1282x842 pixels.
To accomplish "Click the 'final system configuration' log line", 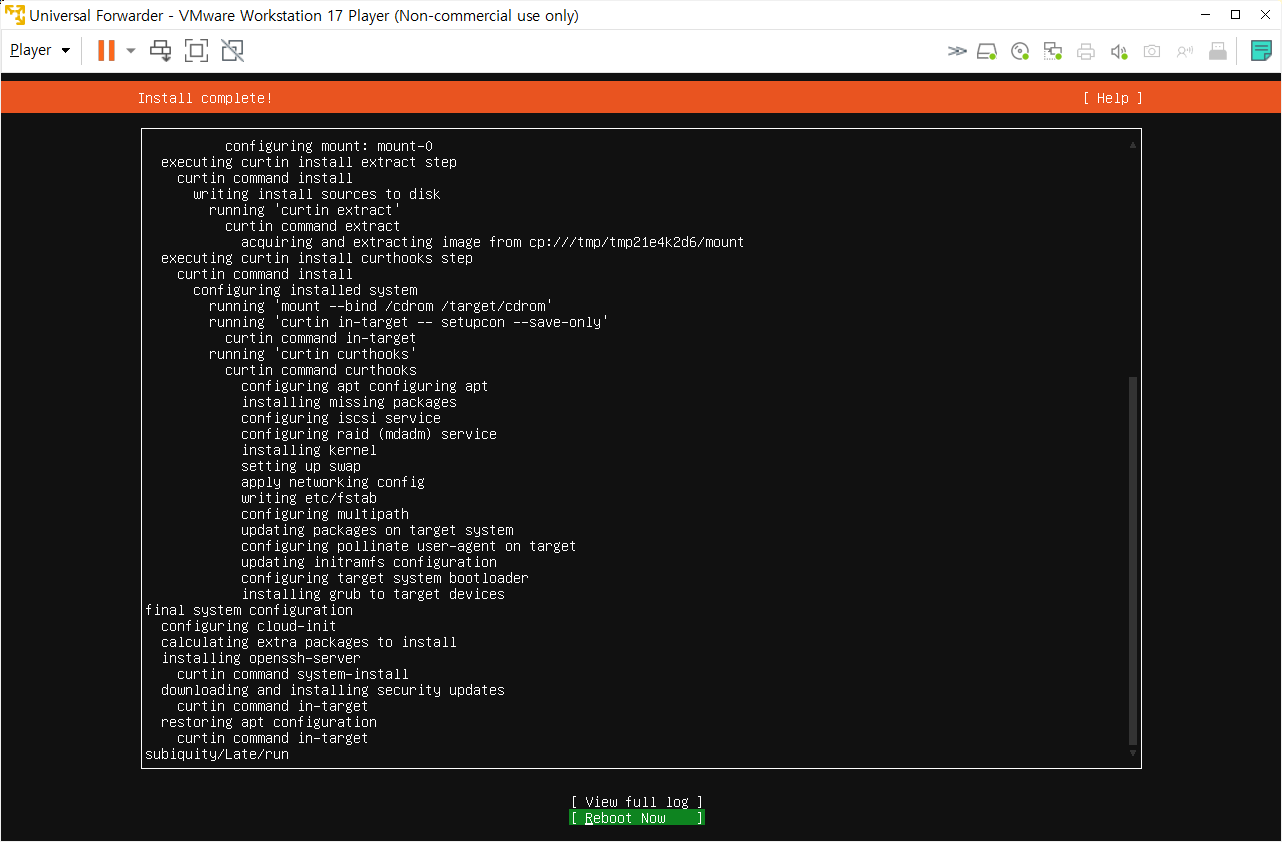I will coord(249,610).
